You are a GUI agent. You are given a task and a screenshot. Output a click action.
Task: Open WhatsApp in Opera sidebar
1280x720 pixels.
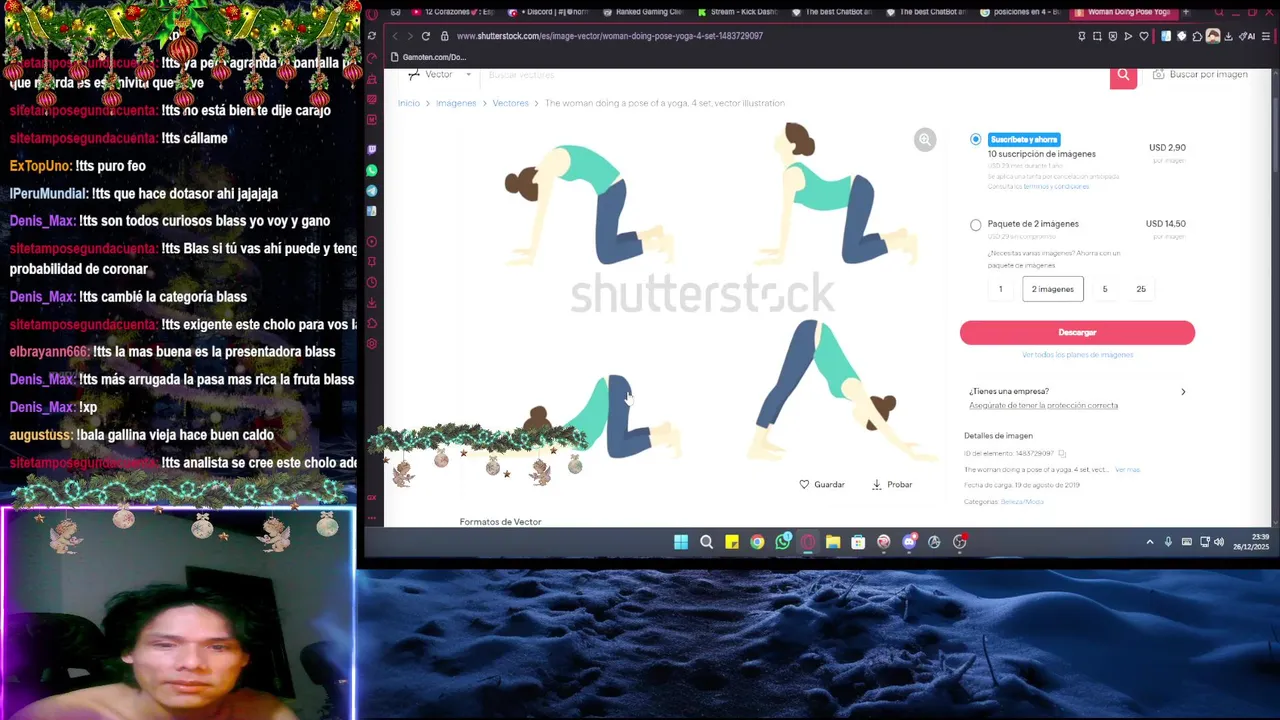tap(372, 170)
